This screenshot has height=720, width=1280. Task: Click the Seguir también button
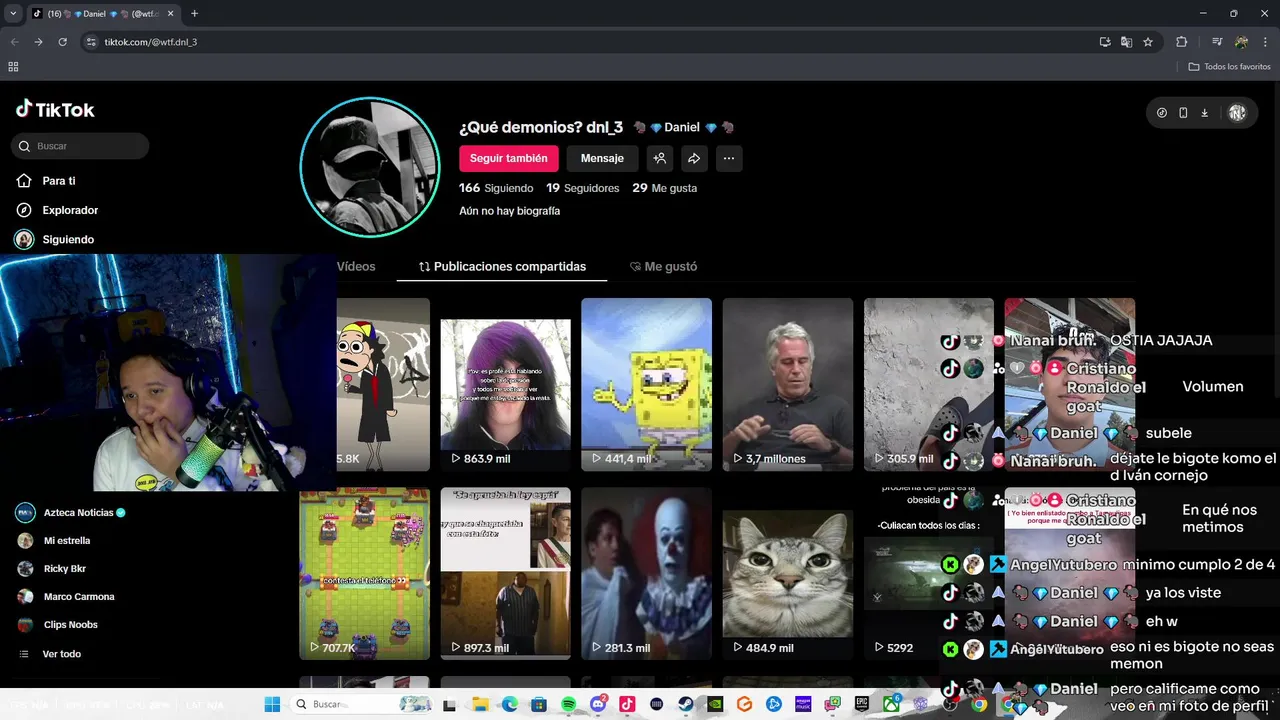(x=508, y=158)
